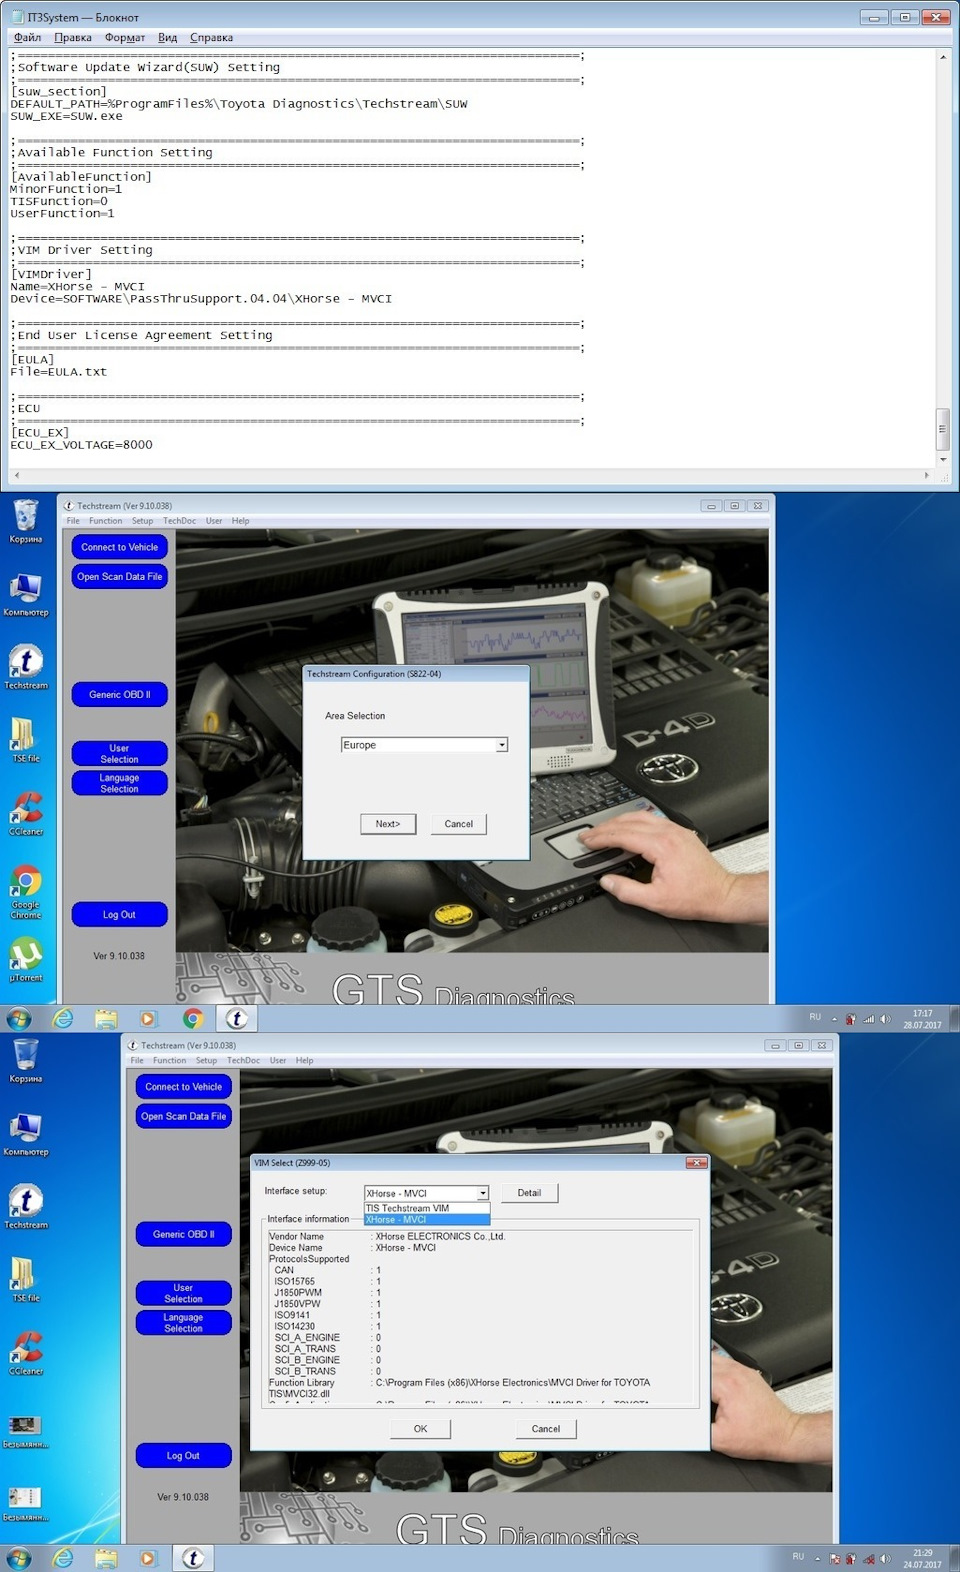This screenshot has height=1572, width=960.
Task: Open Setup menu in Techstream window behind Configuration dialog
Action: pyautogui.click(x=142, y=521)
